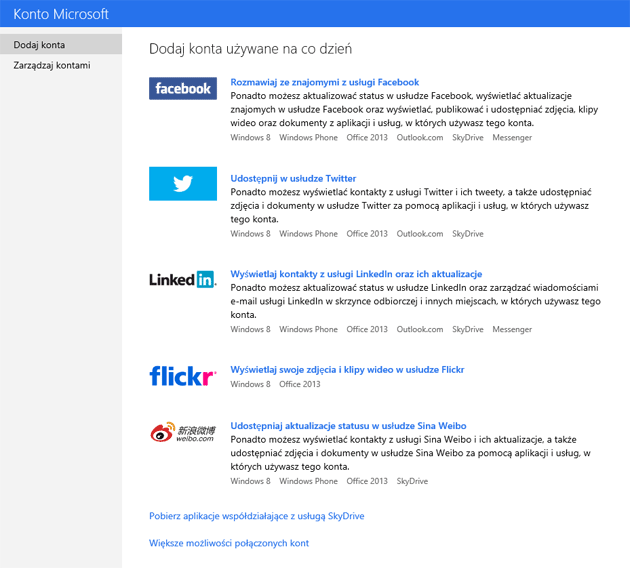Click Outlook.com label in Twitter row
Image resolution: width=630 pixels, height=568 pixels.
tap(420, 234)
